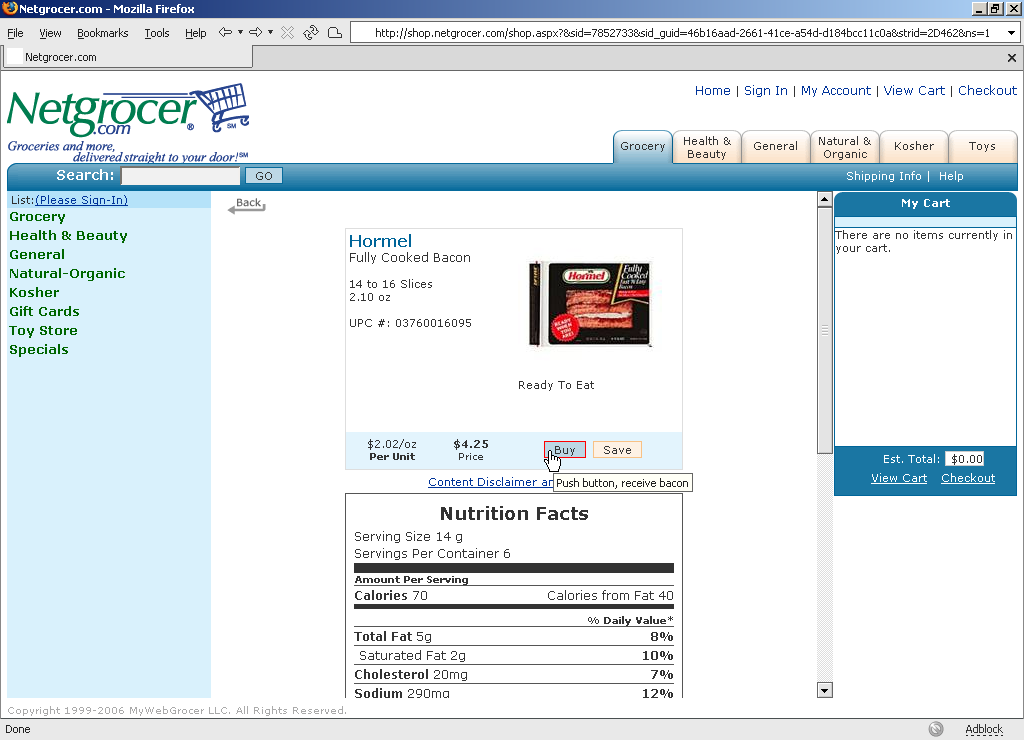Switch to the Health & Beauty store tab
This screenshot has width=1024, height=740.
[x=707, y=147]
